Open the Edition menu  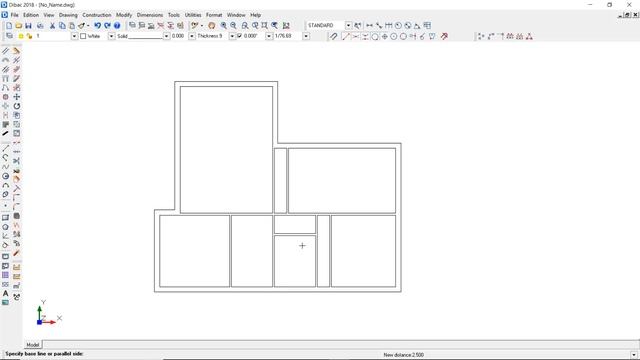[31, 15]
